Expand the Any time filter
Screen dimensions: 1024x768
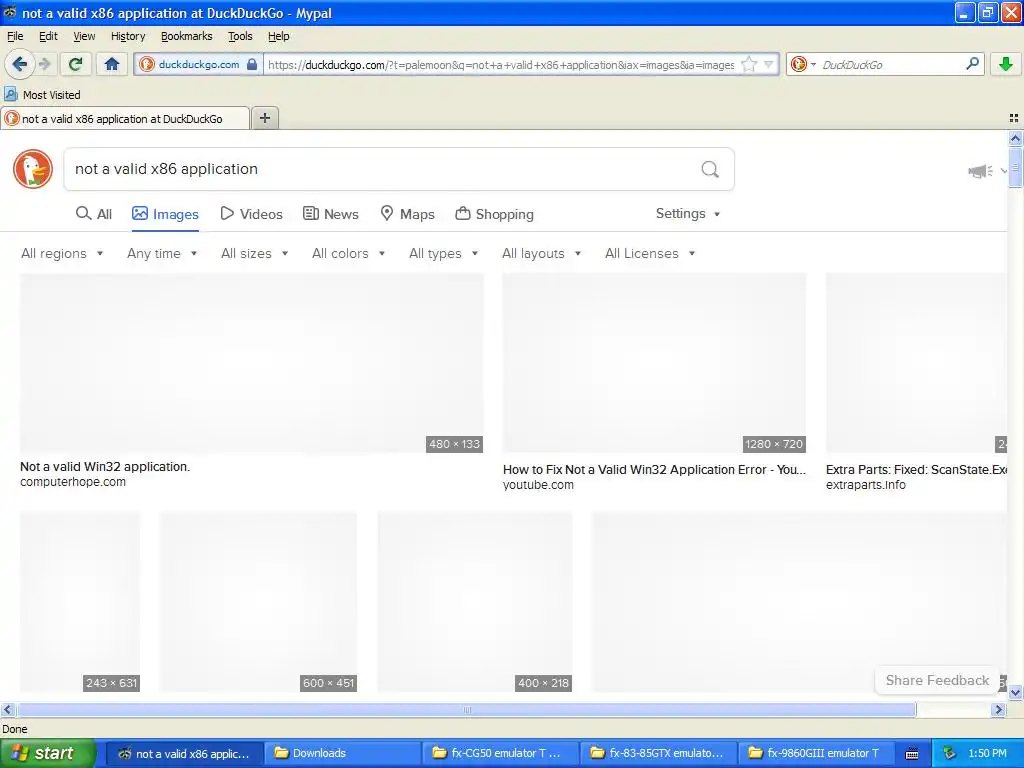(x=162, y=253)
